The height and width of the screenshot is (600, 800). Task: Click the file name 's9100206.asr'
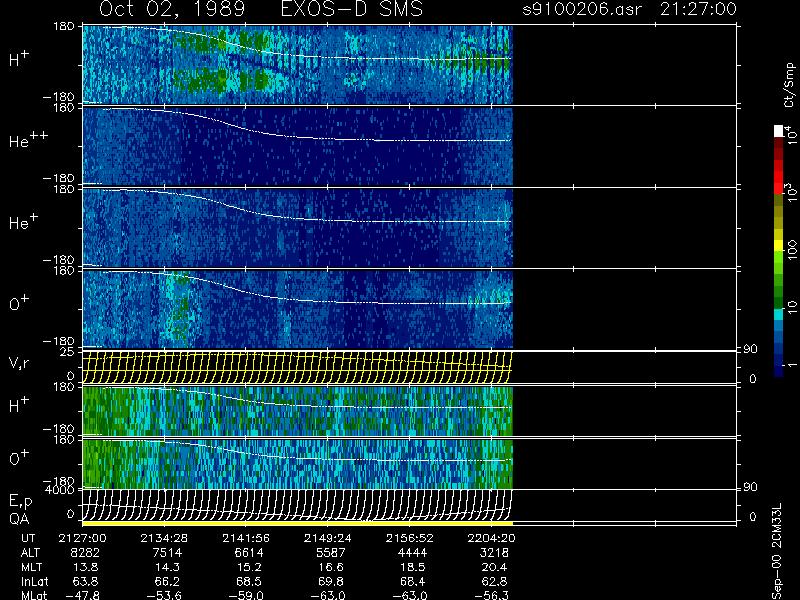click(x=582, y=9)
